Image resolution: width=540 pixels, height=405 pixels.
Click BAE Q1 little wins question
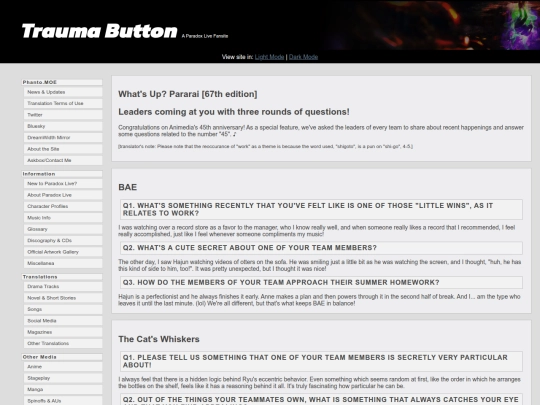(x=321, y=209)
